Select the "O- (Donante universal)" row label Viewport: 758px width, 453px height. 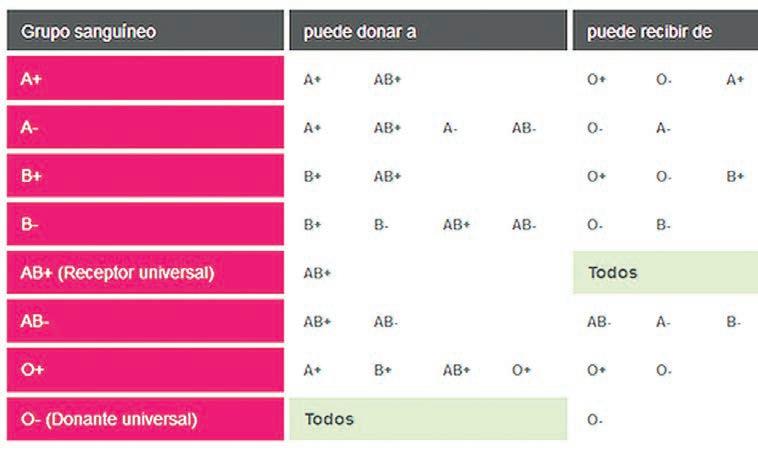(x=145, y=419)
